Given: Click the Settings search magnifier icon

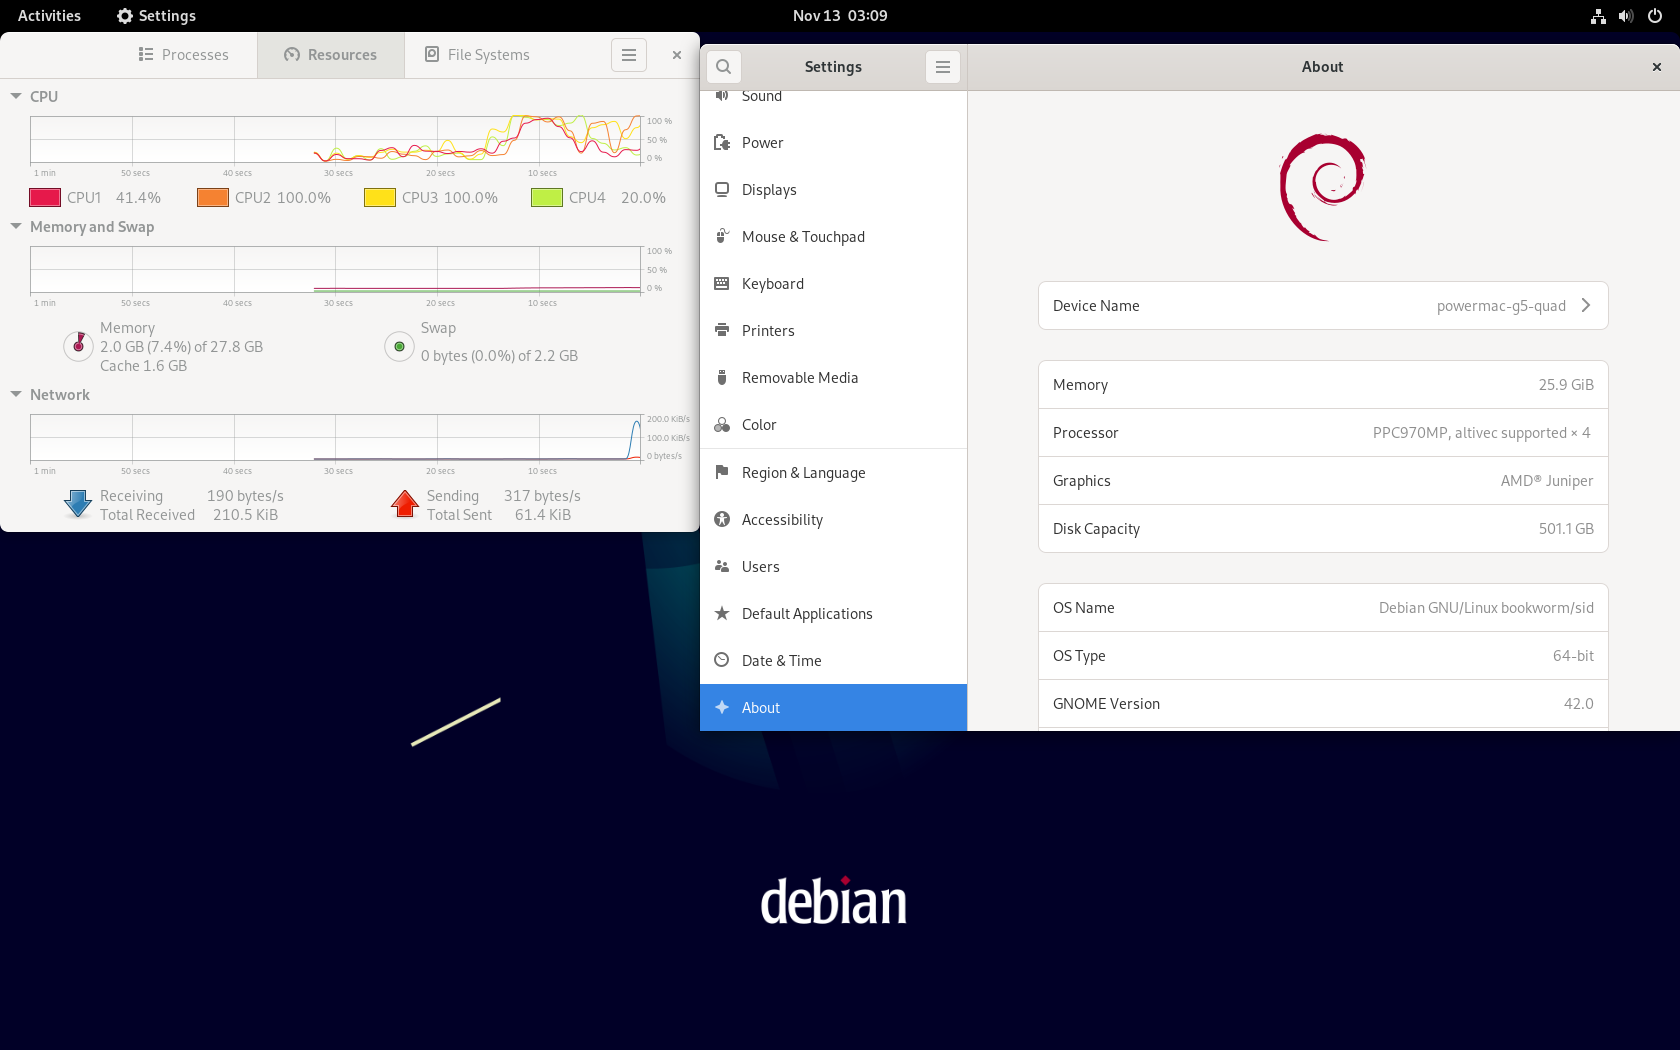Looking at the screenshot, I should pyautogui.click(x=724, y=67).
